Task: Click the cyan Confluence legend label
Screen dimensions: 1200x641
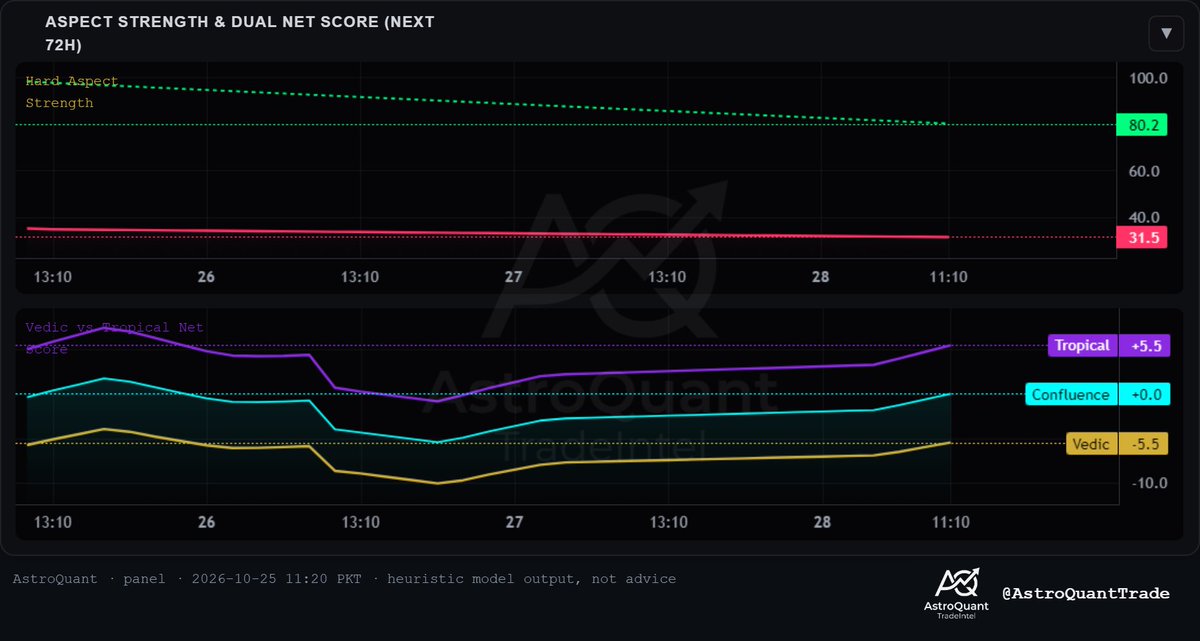Action: [x=1072, y=395]
